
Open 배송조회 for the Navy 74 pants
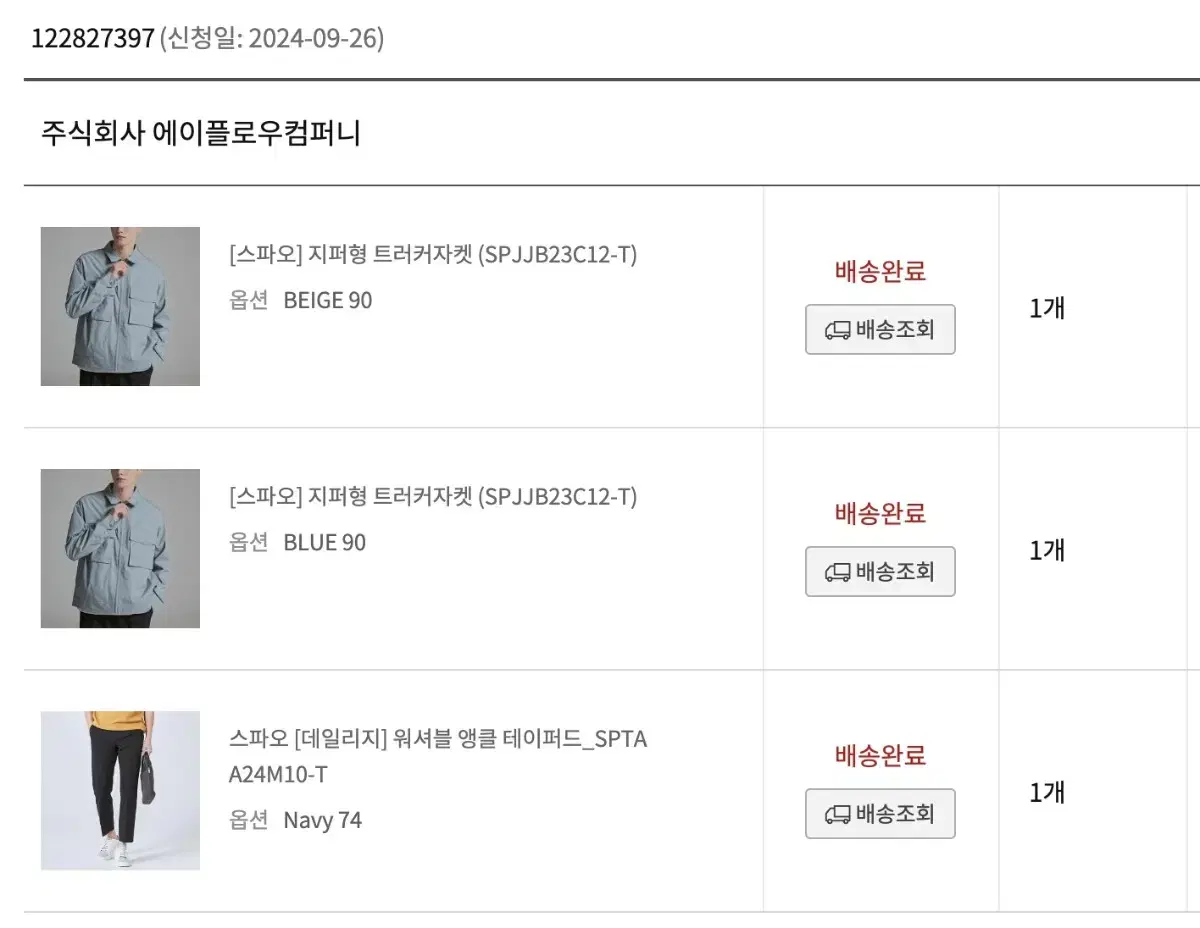[x=880, y=814]
